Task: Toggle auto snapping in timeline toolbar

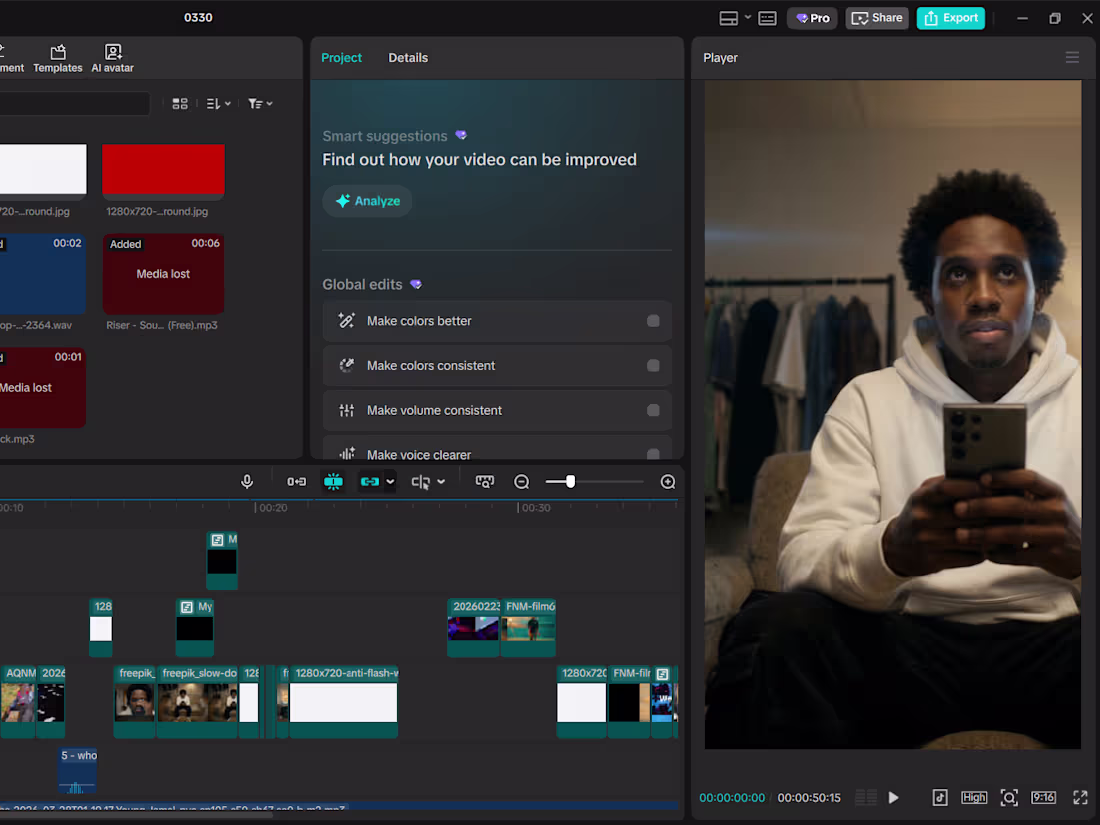Action: [x=333, y=481]
